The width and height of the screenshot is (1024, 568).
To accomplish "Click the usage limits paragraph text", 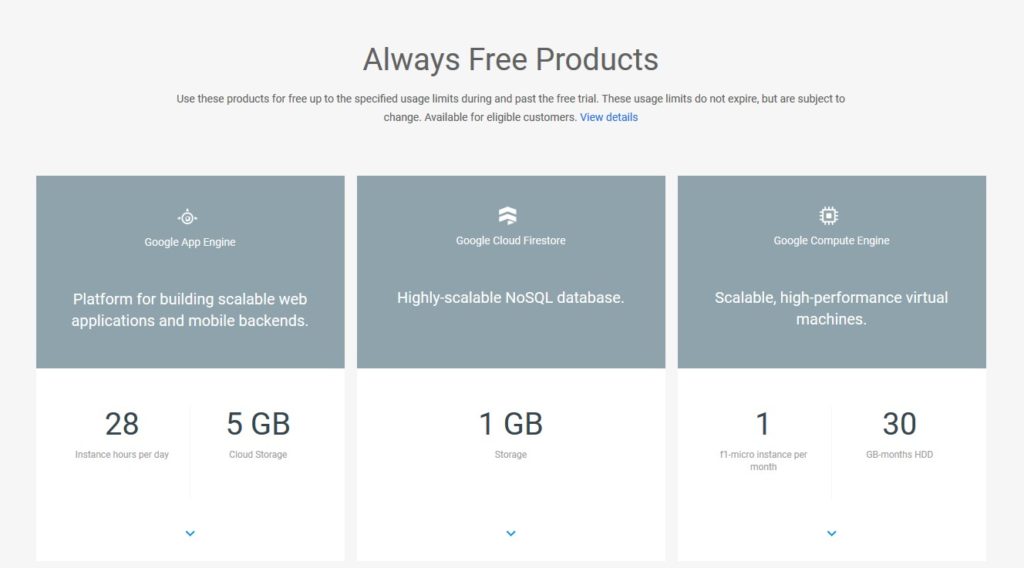I will [511, 108].
